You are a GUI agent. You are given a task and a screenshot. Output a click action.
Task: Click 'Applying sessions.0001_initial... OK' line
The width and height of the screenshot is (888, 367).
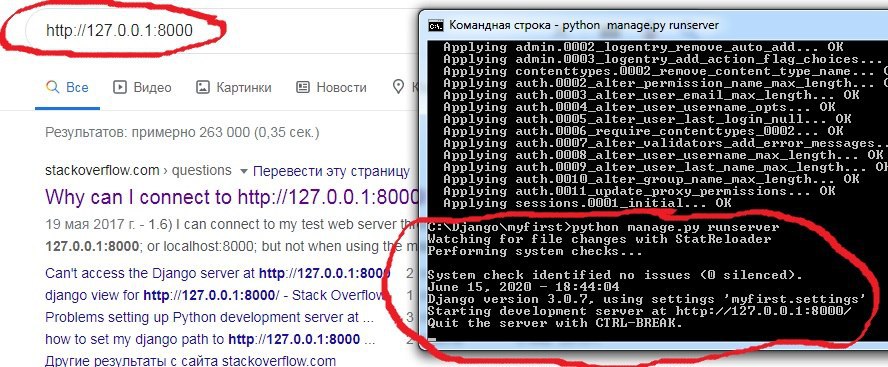pyautogui.click(x=587, y=203)
